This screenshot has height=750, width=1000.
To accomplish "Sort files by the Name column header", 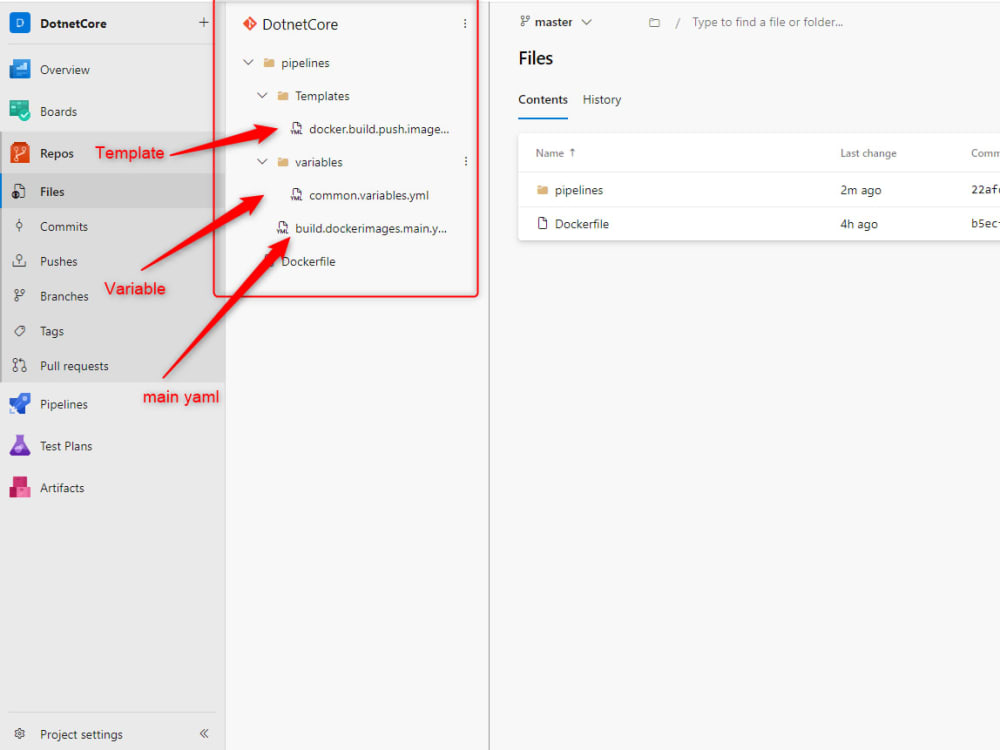I will 553,153.
